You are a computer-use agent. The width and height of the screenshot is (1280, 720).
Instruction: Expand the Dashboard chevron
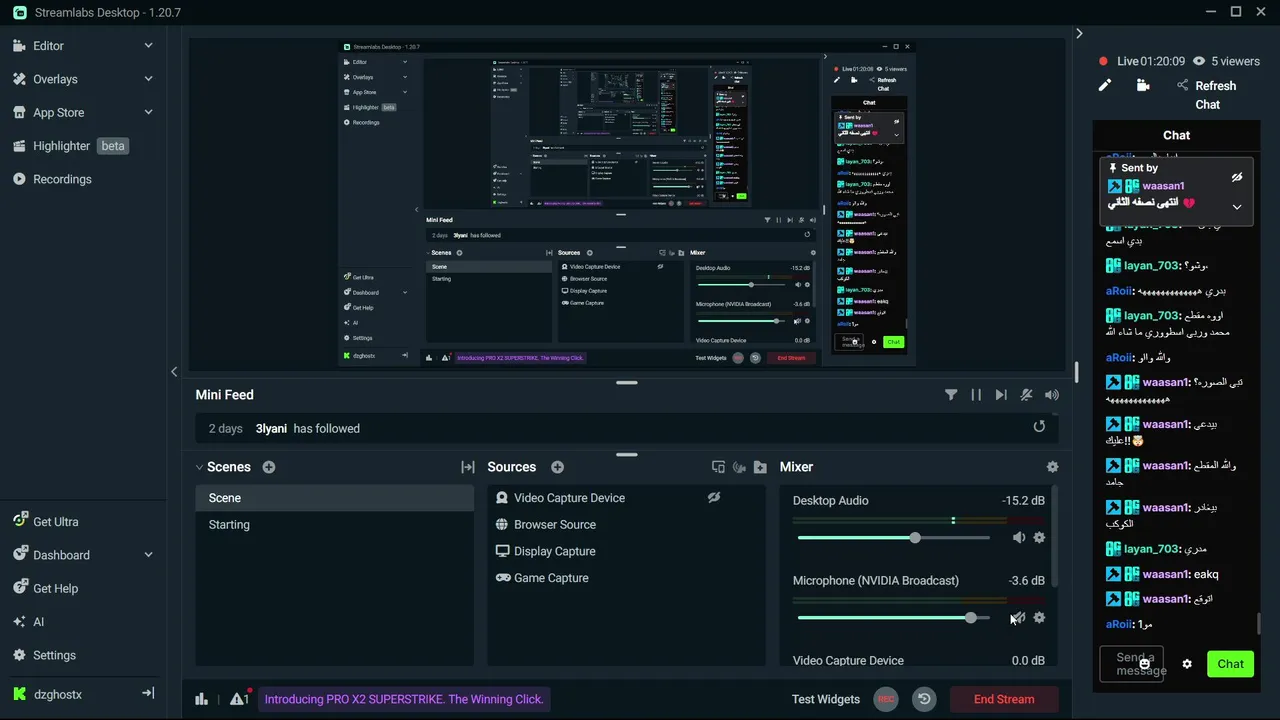point(148,555)
